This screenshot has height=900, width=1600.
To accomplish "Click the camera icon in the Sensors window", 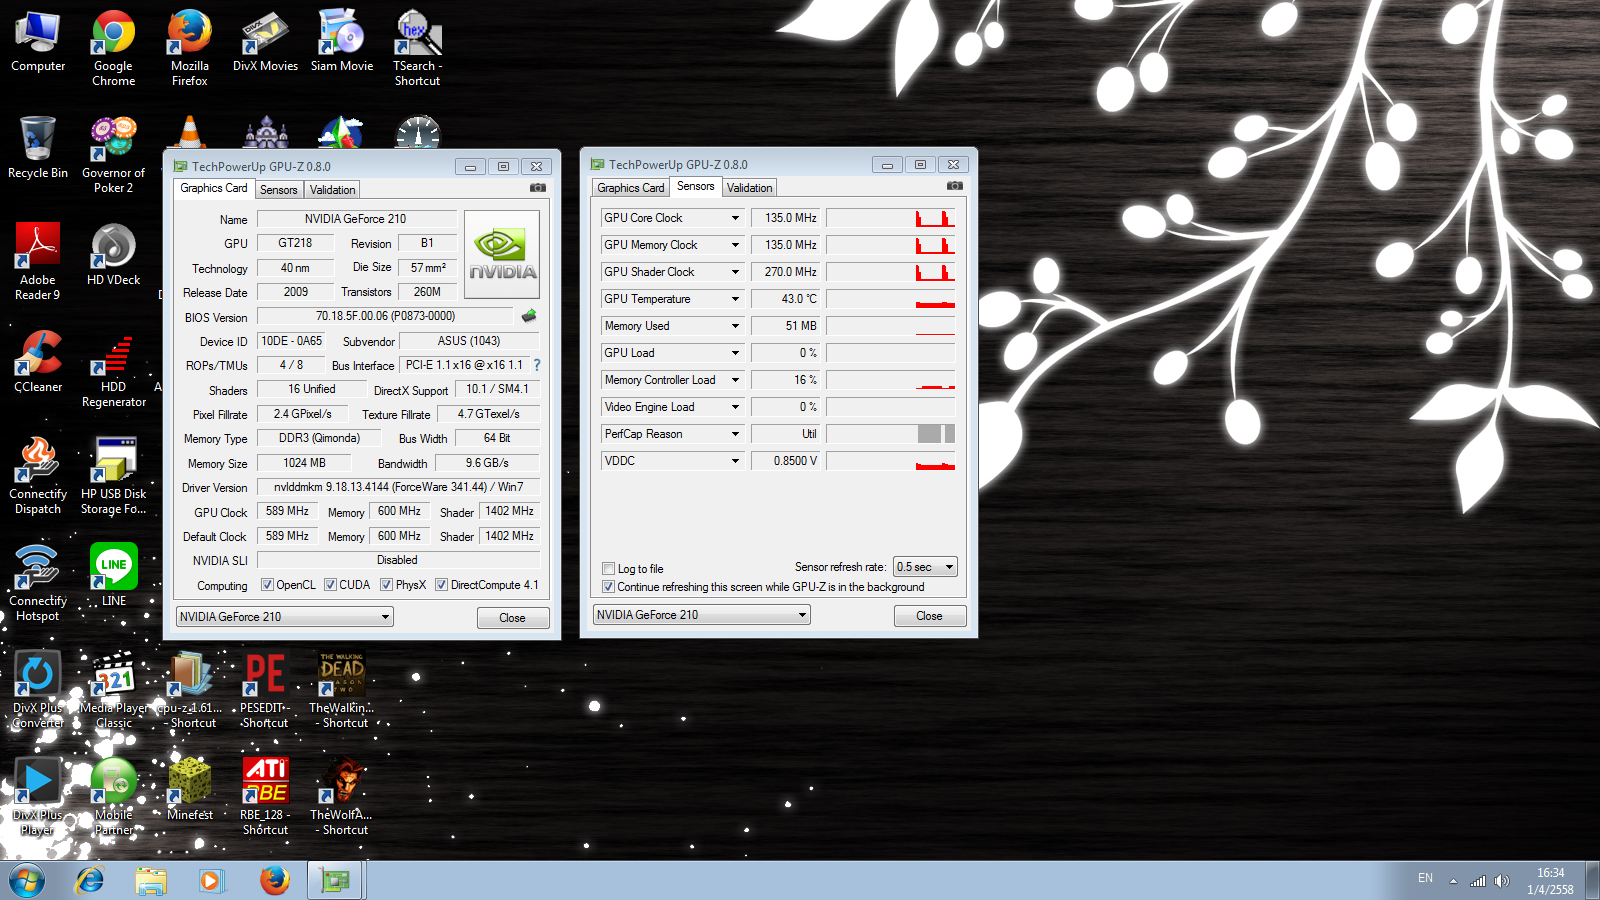I will (955, 186).
